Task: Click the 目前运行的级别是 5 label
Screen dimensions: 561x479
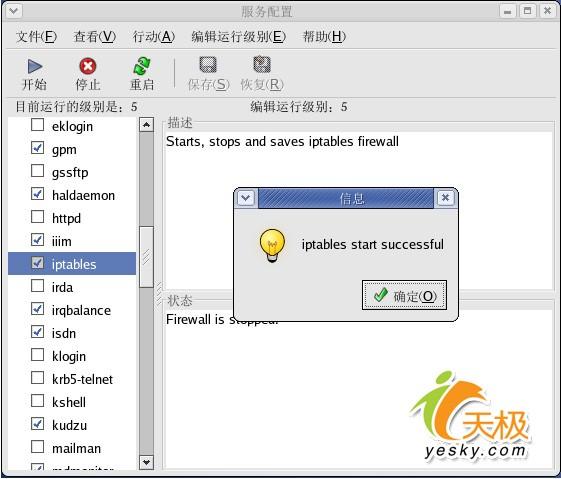Action: pos(76,107)
